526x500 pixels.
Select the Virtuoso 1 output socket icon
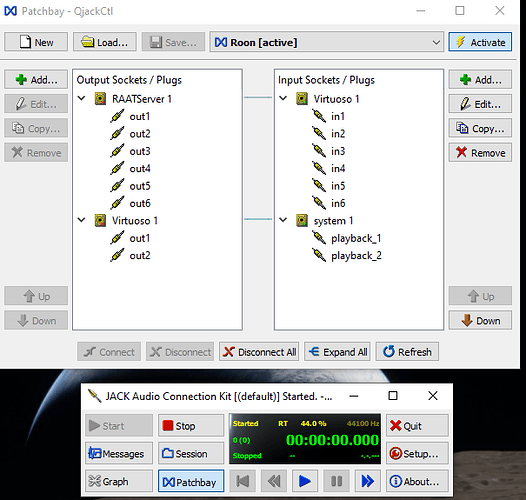(100, 220)
